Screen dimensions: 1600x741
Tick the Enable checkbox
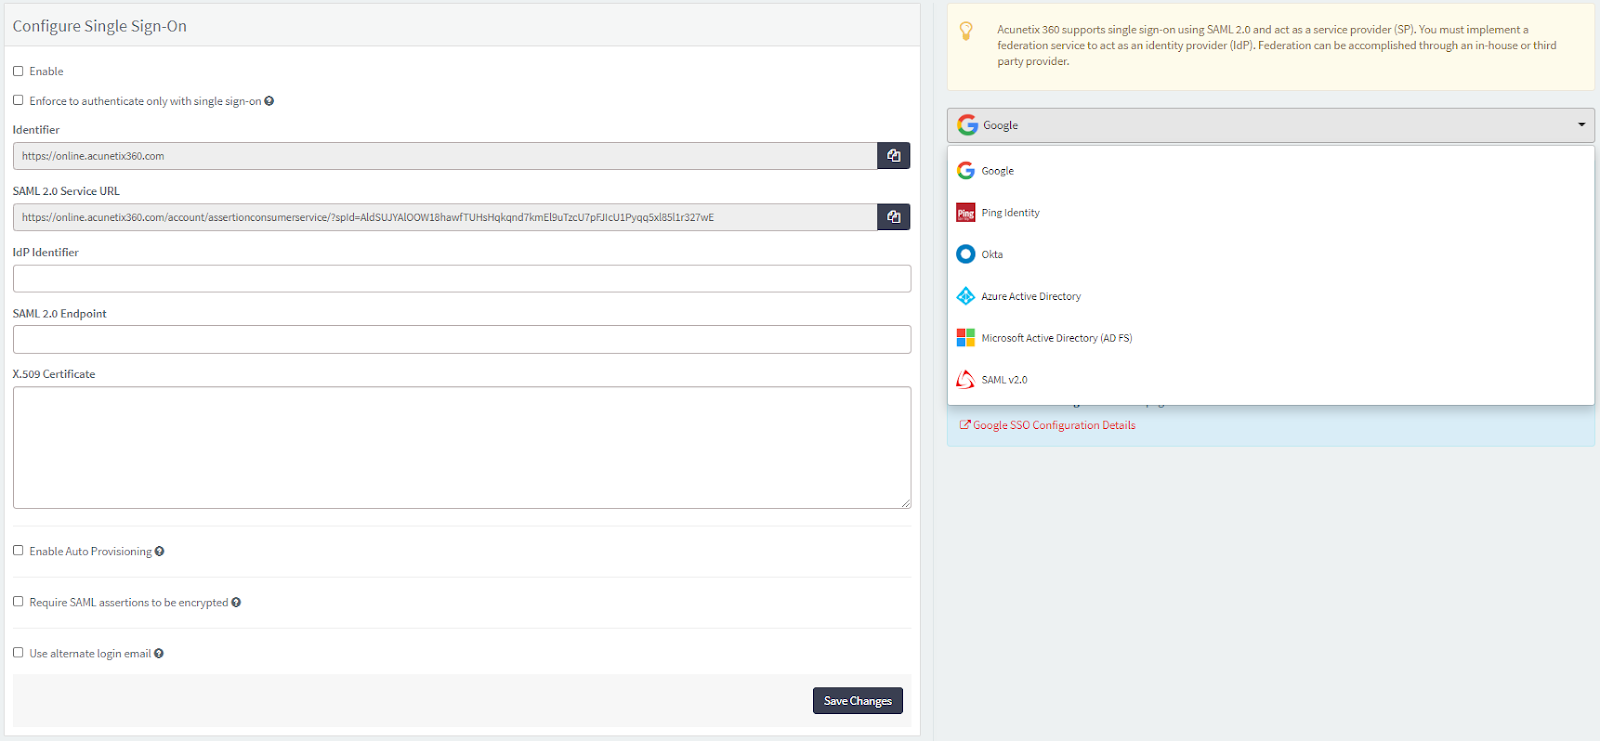tap(18, 71)
